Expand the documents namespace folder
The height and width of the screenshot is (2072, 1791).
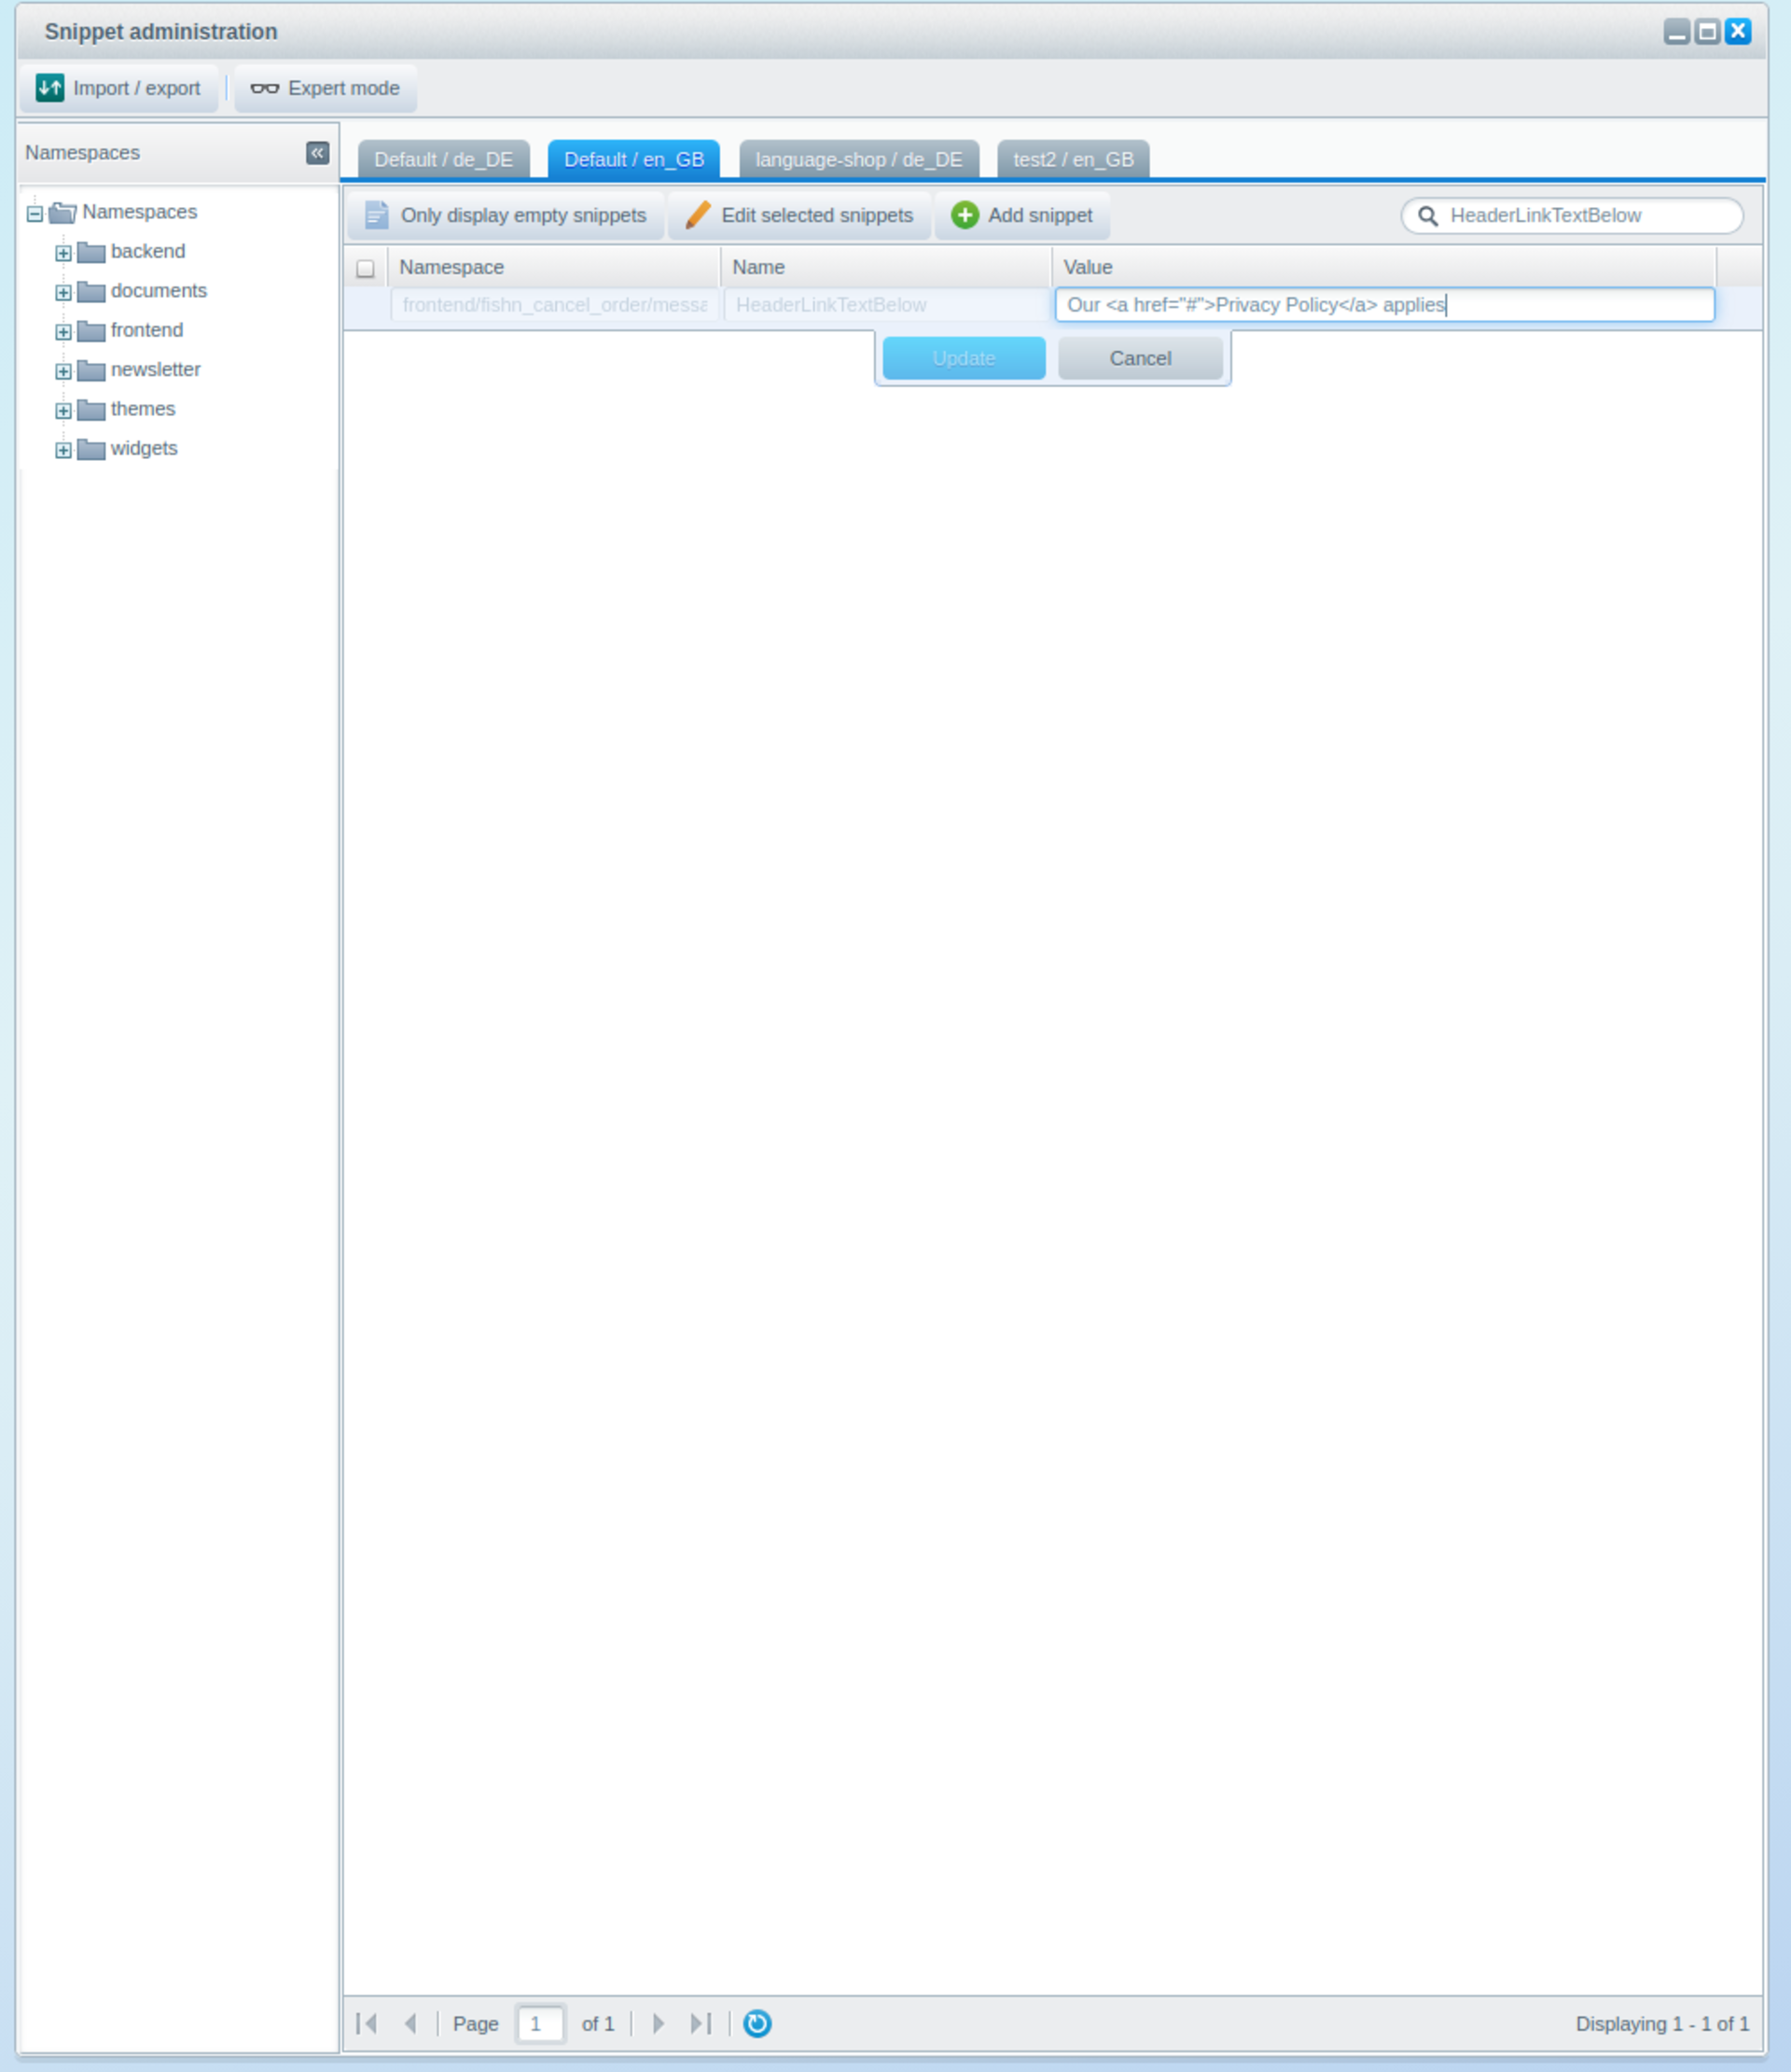(x=63, y=292)
